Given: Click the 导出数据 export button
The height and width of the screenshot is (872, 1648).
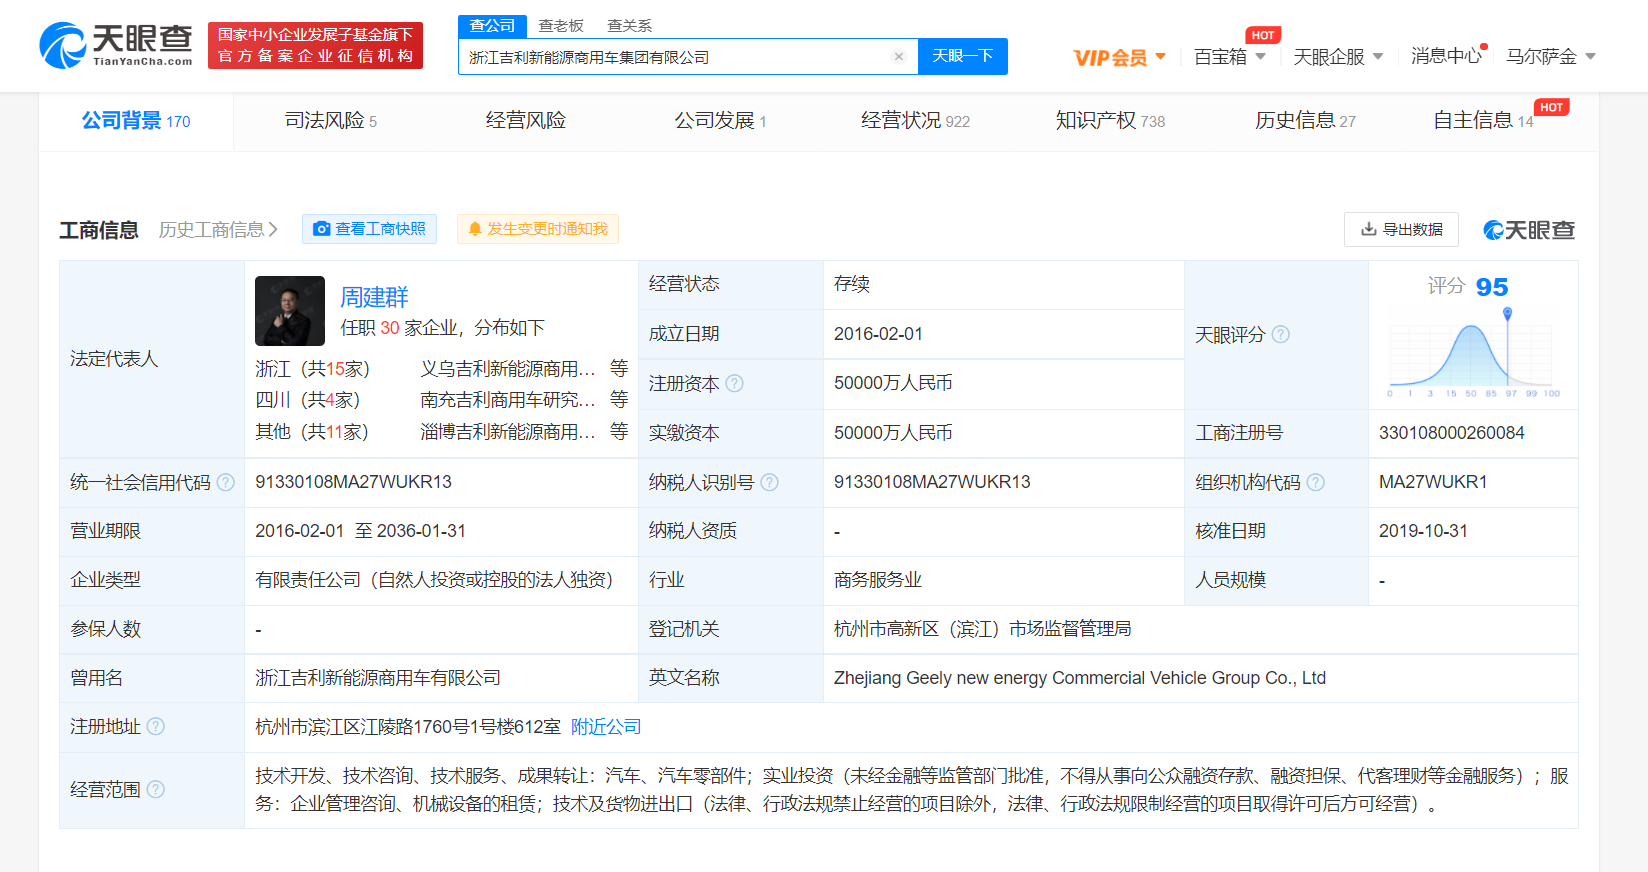Looking at the screenshot, I should pyautogui.click(x=1401, y=230).
